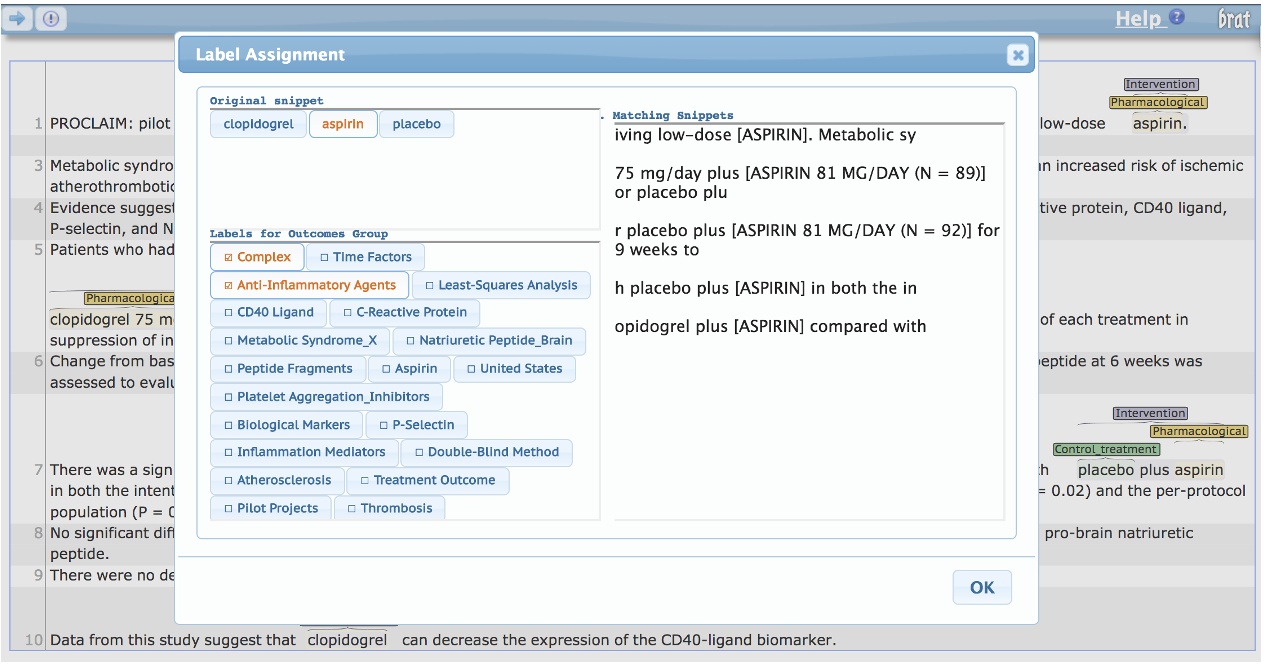Tick the Time Factors label
Viewport: 1266px width, 666px height.
tap(365, 257)
